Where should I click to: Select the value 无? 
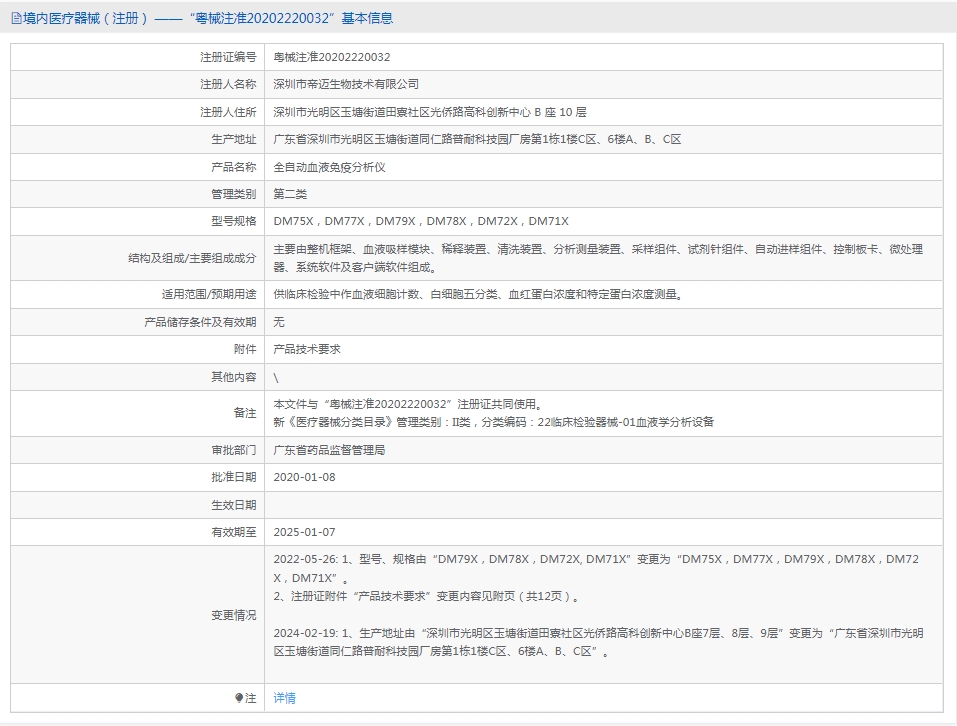tap(279, 322)
